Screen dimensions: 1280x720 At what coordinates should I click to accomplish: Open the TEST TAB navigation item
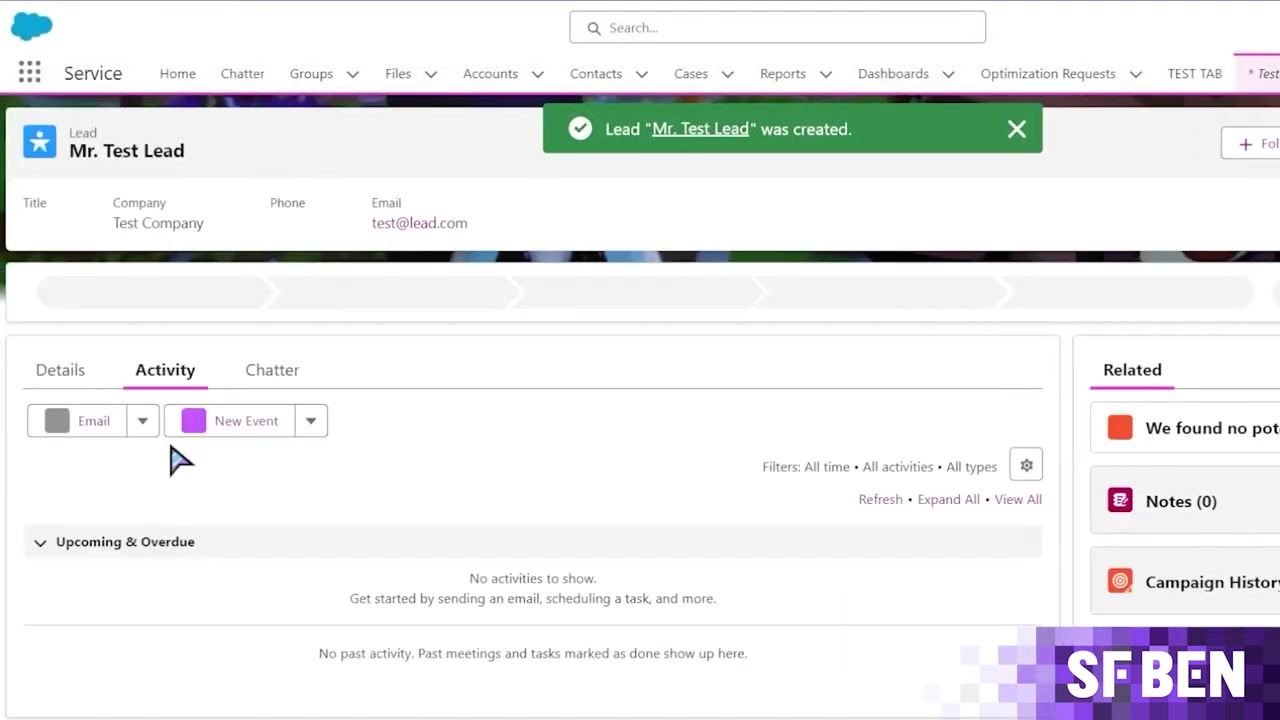coord(1195,74)
